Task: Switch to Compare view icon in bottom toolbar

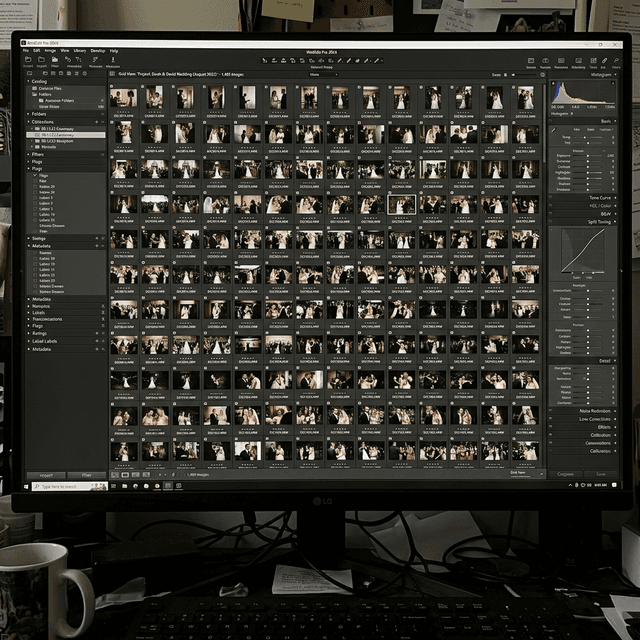Action: [x=136, y=475]
